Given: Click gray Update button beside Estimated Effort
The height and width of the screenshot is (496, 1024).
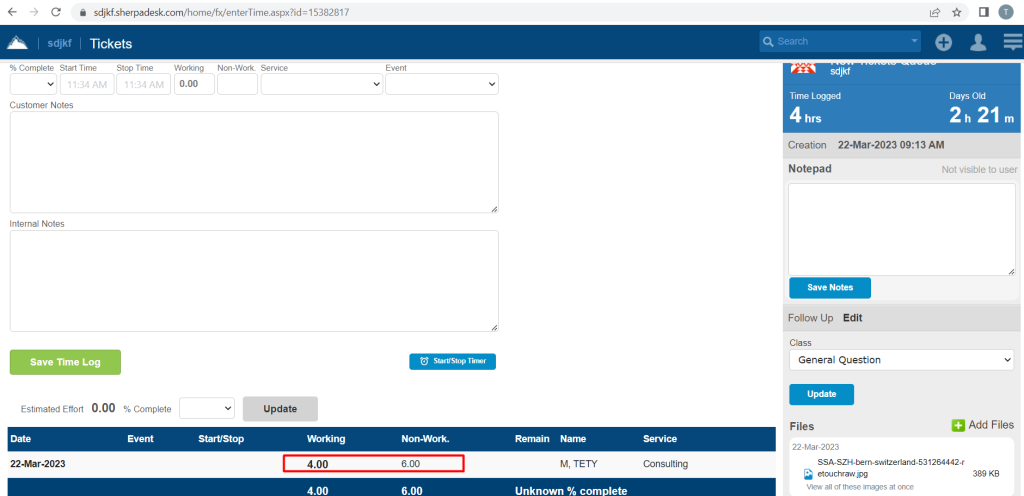Looking at the screenshot, I should tap(280, 409).
